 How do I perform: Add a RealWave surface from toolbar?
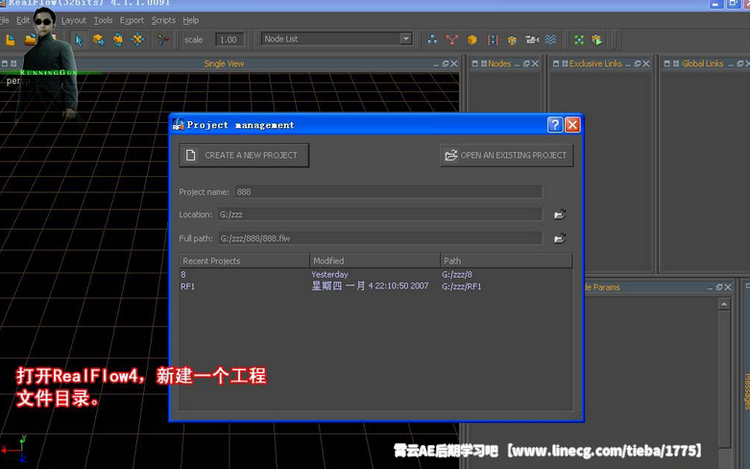(551, 40)
